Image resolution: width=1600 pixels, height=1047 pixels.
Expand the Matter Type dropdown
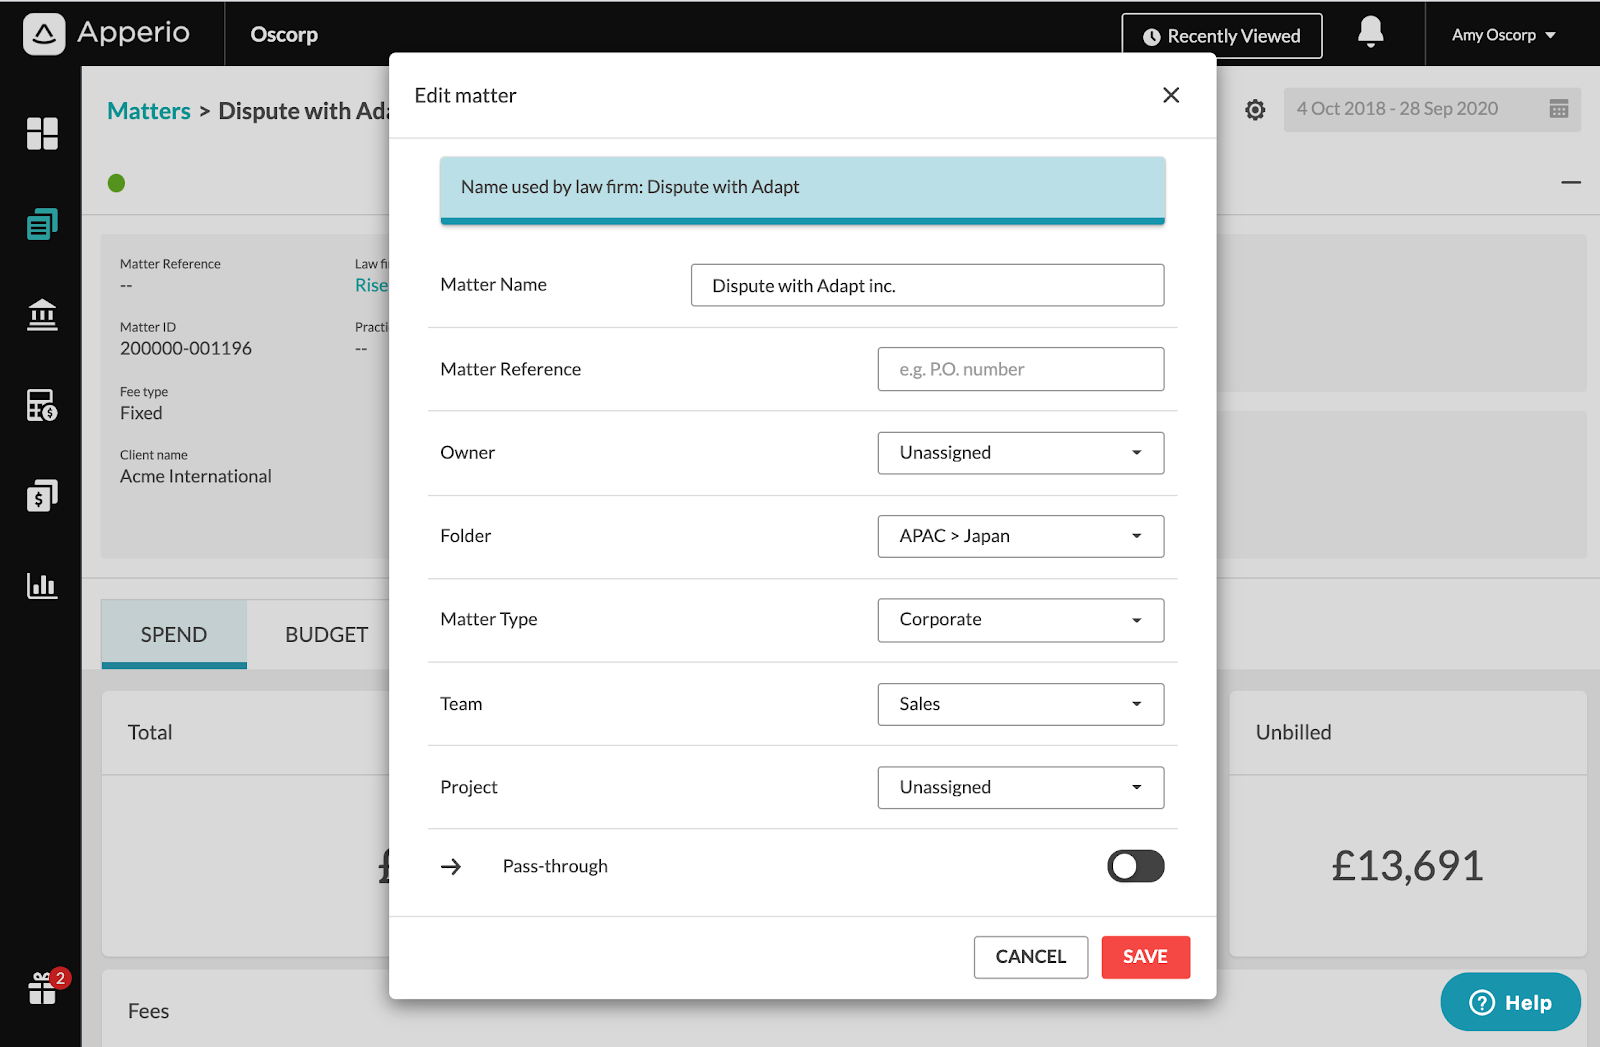[1021, 620]
